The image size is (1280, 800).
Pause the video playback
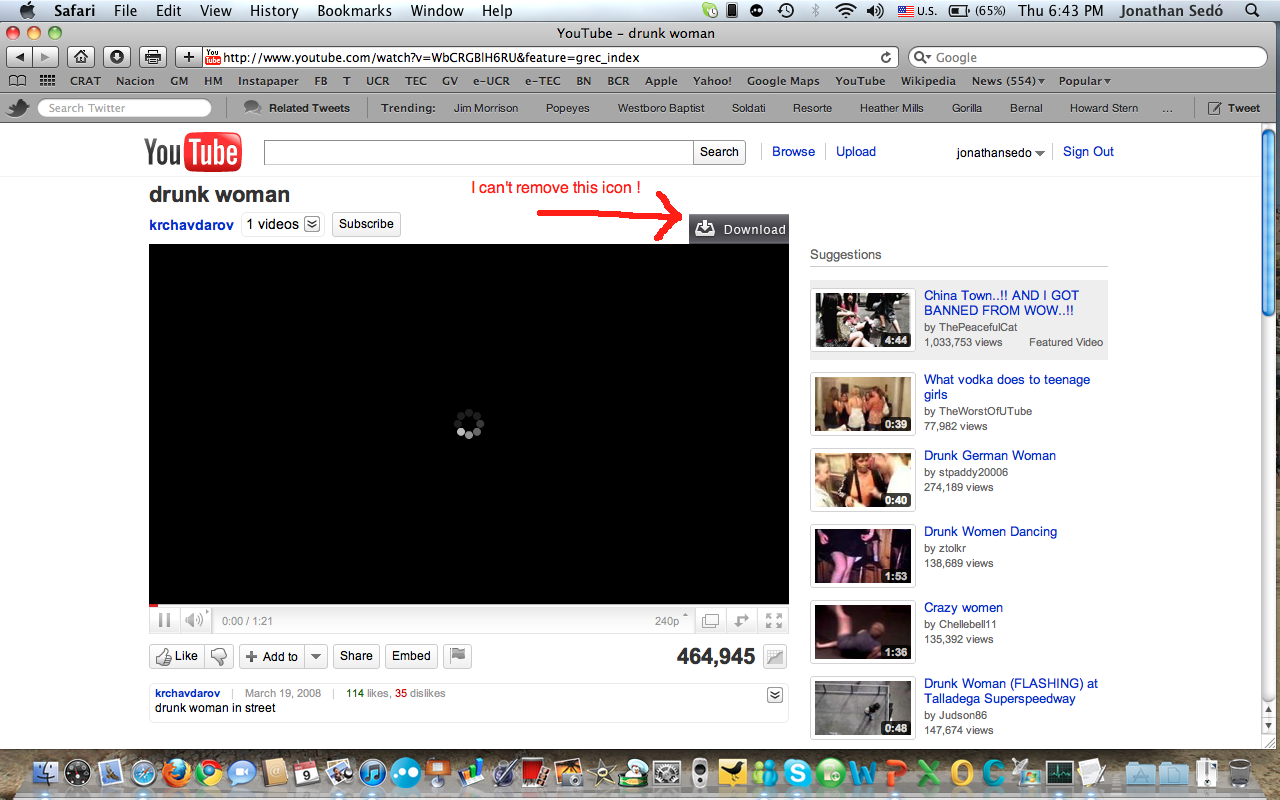coord(165,621)
